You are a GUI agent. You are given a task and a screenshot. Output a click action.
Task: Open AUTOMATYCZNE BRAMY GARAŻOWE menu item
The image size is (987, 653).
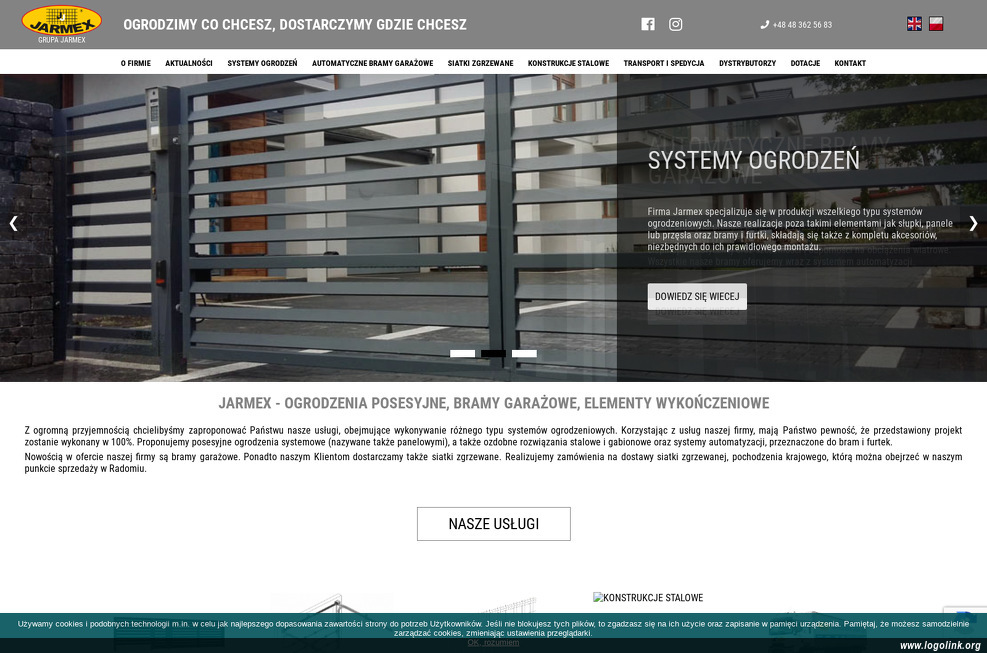[x=373, y=63]
